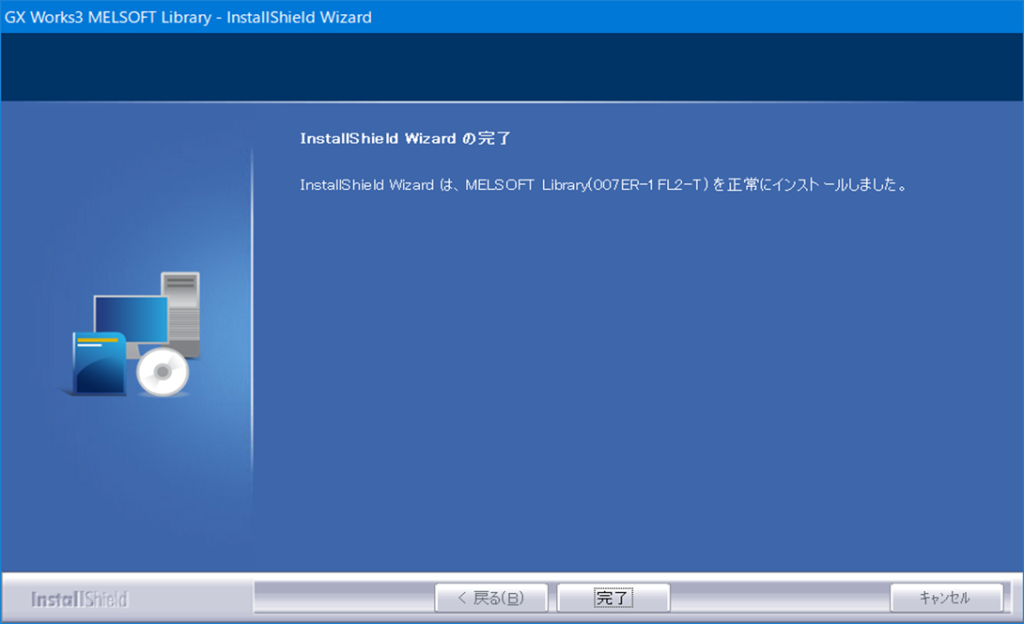
Task: Click the 完了 finish button
Action: pyautogui.click(x=613, y=597)
